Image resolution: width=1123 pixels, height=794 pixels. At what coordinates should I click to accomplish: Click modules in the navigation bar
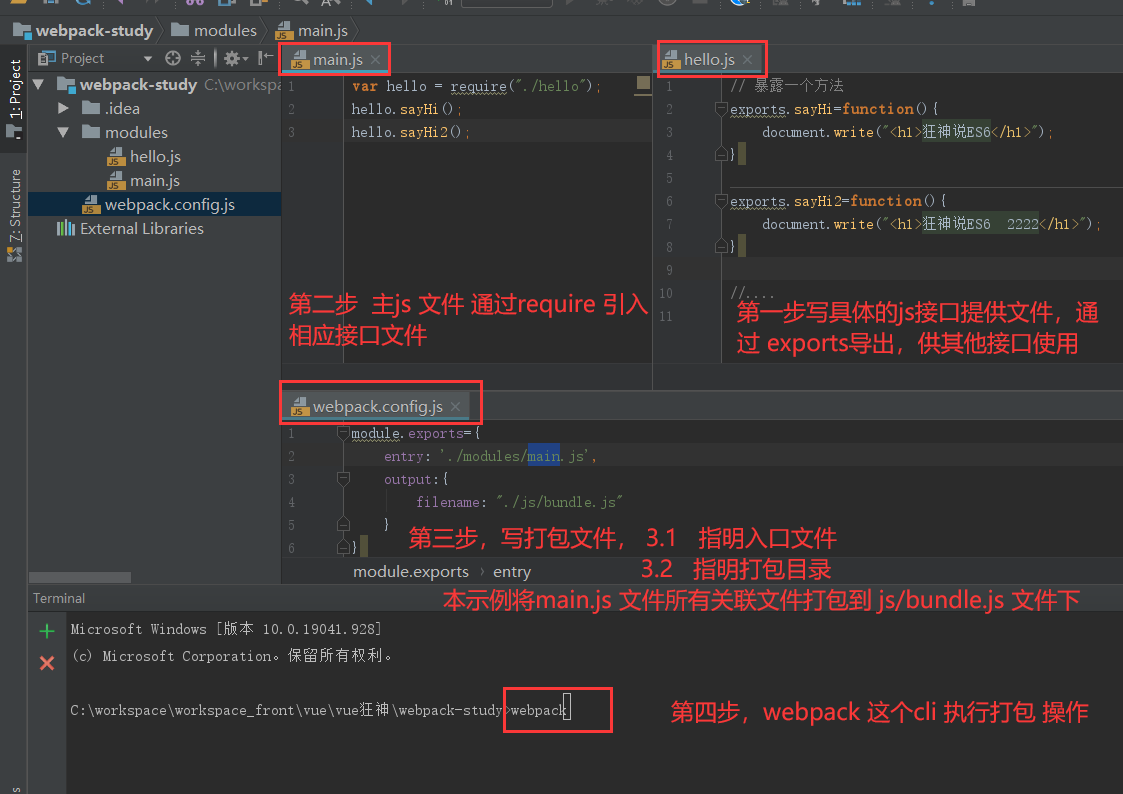[x=214, y=31]
